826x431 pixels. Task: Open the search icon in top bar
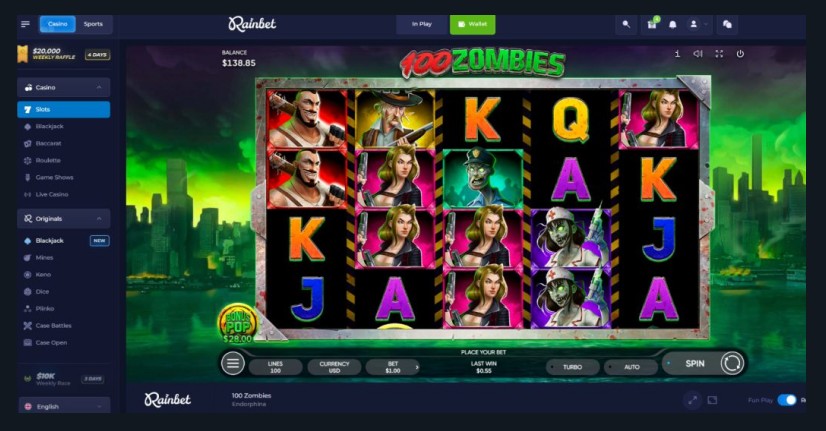pyautogui.click(x=626, y=24)
